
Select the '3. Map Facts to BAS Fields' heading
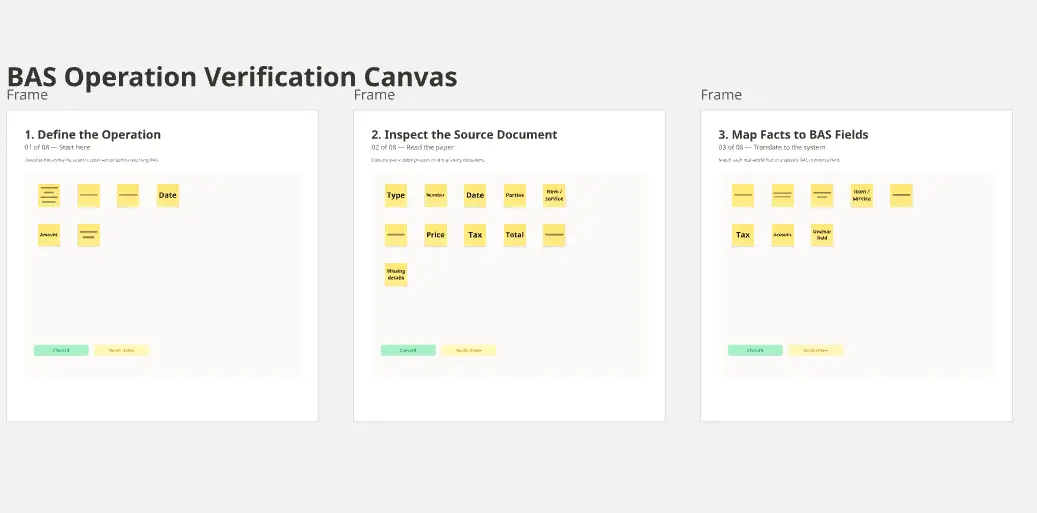click(x=794, y=134)
